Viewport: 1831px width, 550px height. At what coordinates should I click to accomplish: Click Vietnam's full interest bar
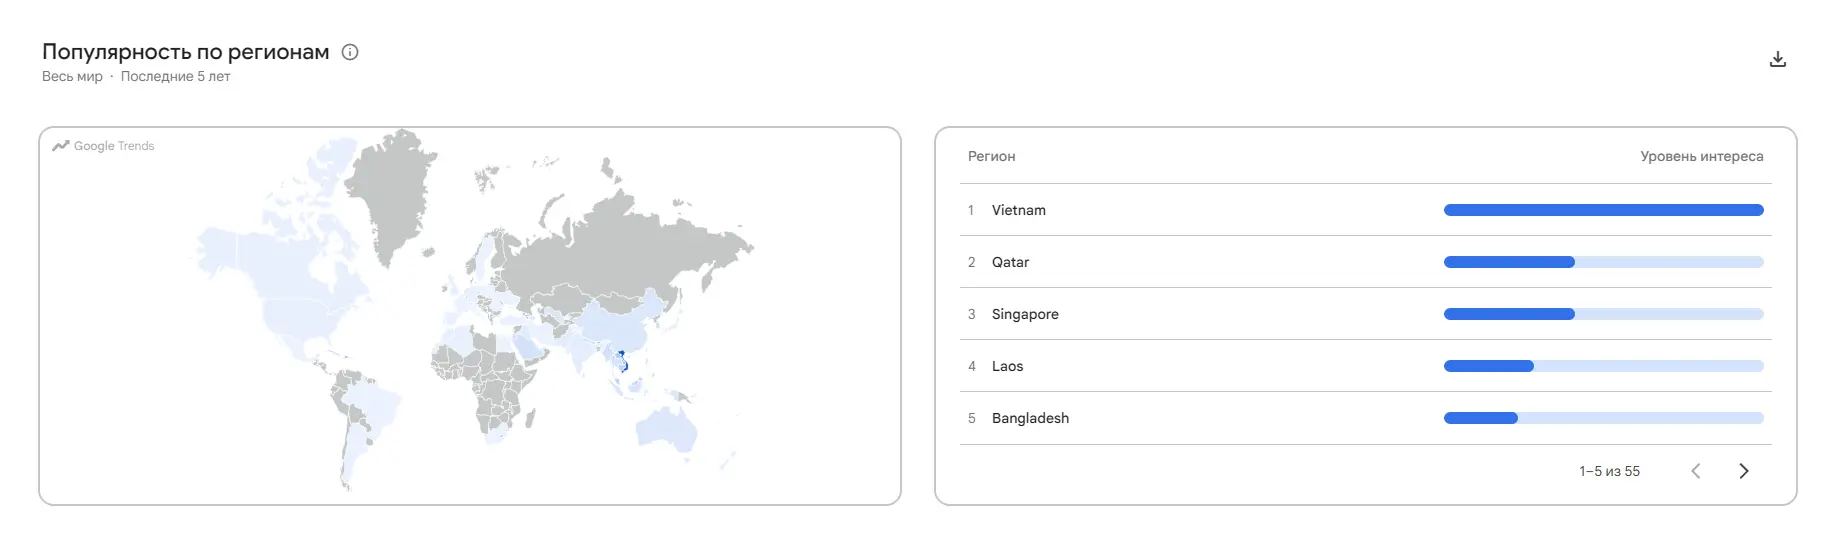point(1603,210)
